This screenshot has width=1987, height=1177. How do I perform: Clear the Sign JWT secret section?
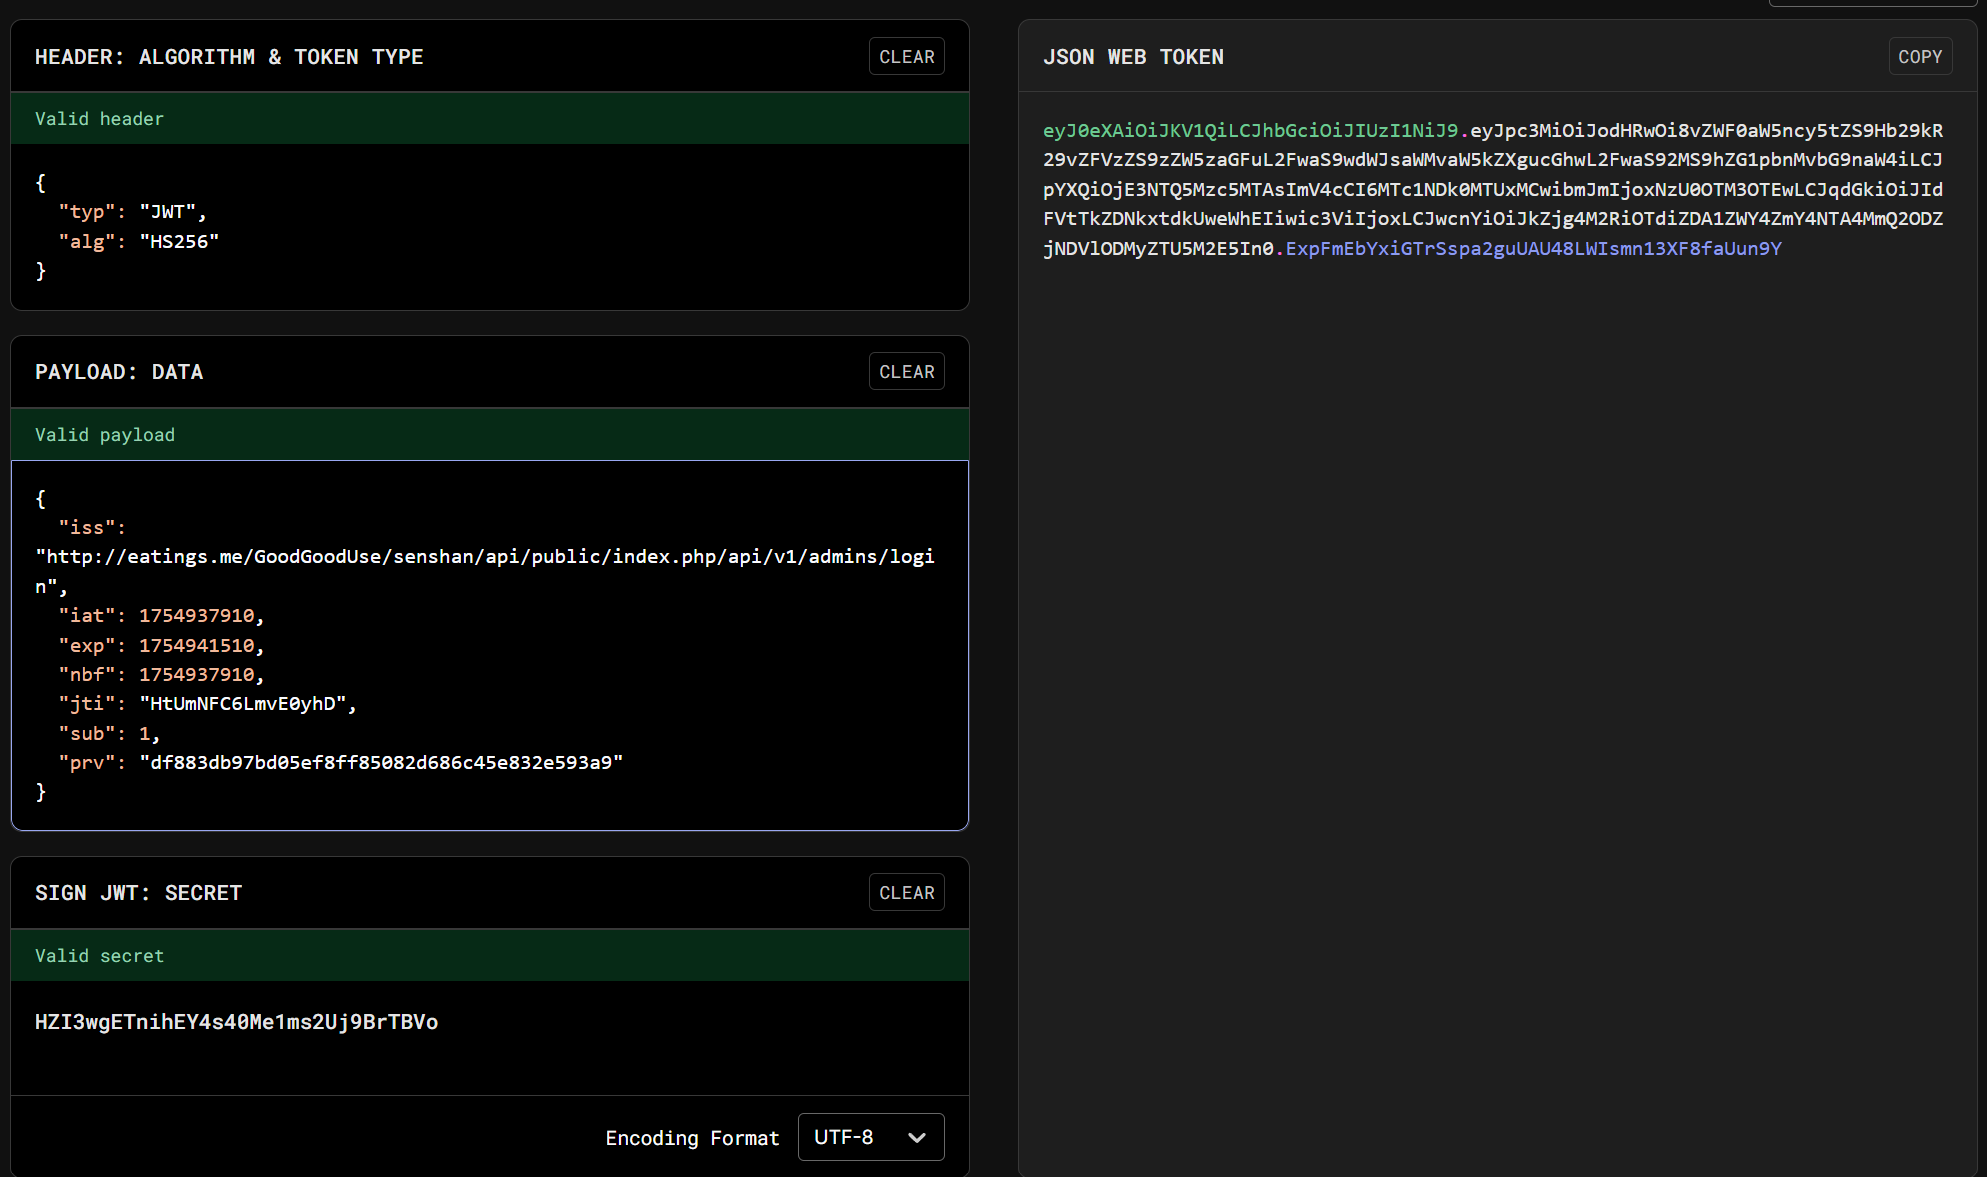tap(906, 893)
